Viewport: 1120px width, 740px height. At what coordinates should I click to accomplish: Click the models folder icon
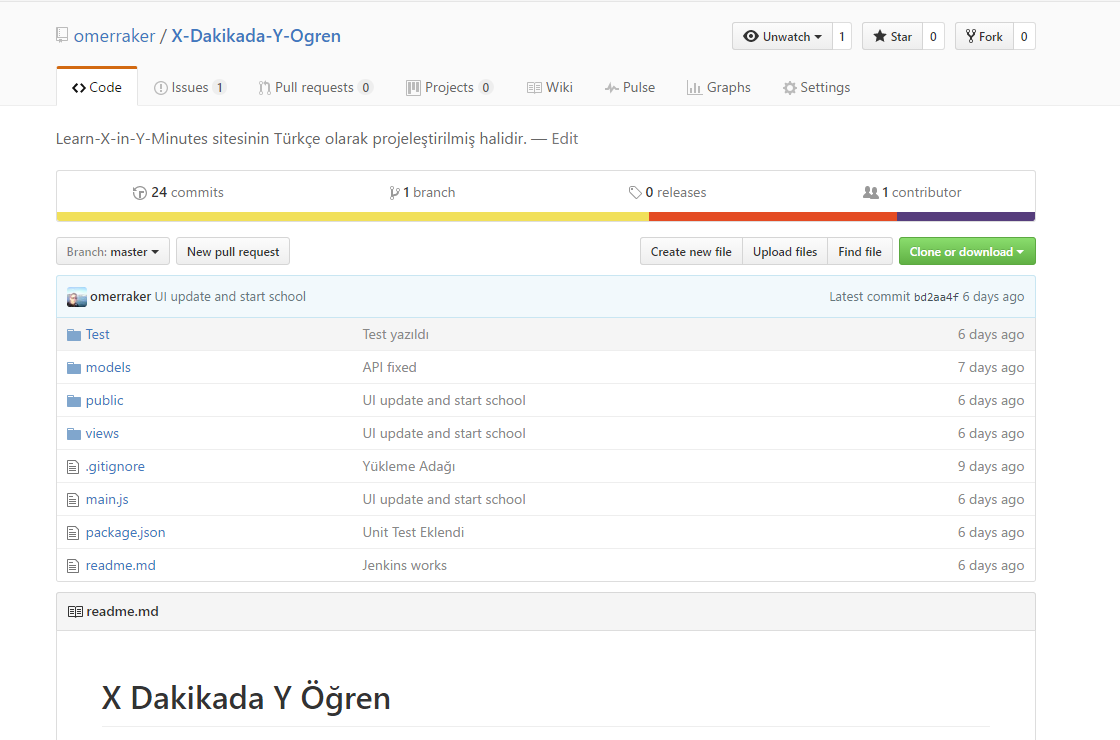point(74,368)
